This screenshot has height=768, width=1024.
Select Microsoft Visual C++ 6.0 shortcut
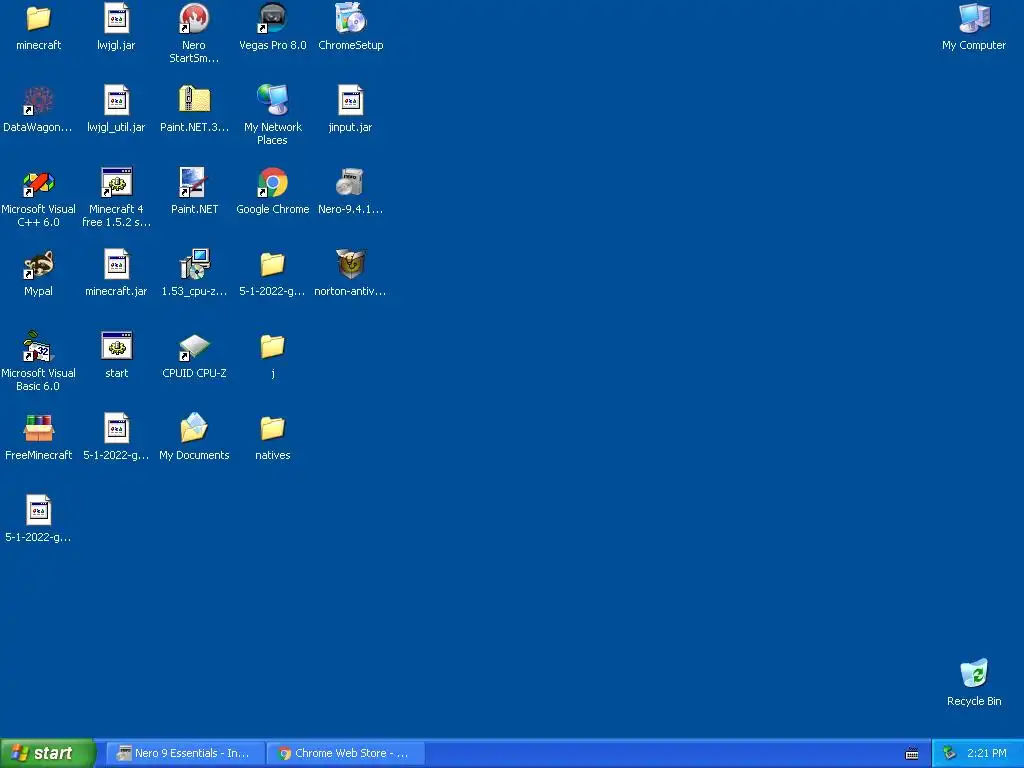(x=39, y=184)
